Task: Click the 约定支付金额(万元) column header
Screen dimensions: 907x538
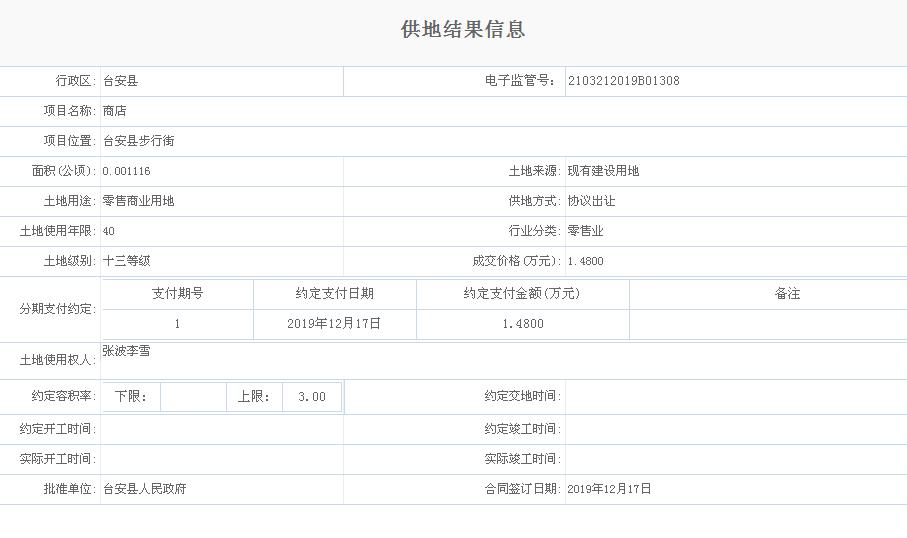Action: tap(522, 294)
